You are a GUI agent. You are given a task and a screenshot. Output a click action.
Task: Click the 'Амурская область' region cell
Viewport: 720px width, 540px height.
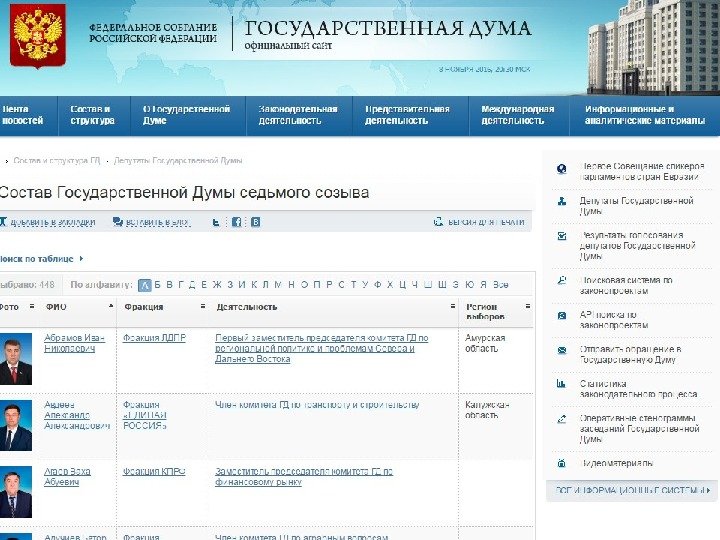(x=485, y=343)
